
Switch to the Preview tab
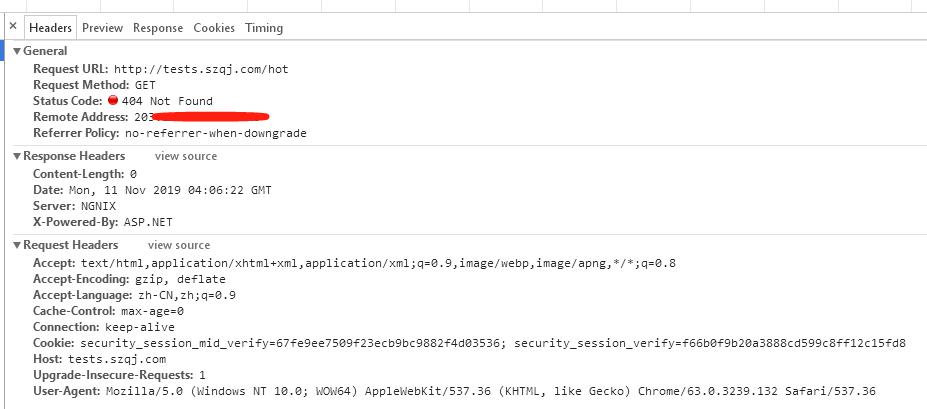coord(102,28)
